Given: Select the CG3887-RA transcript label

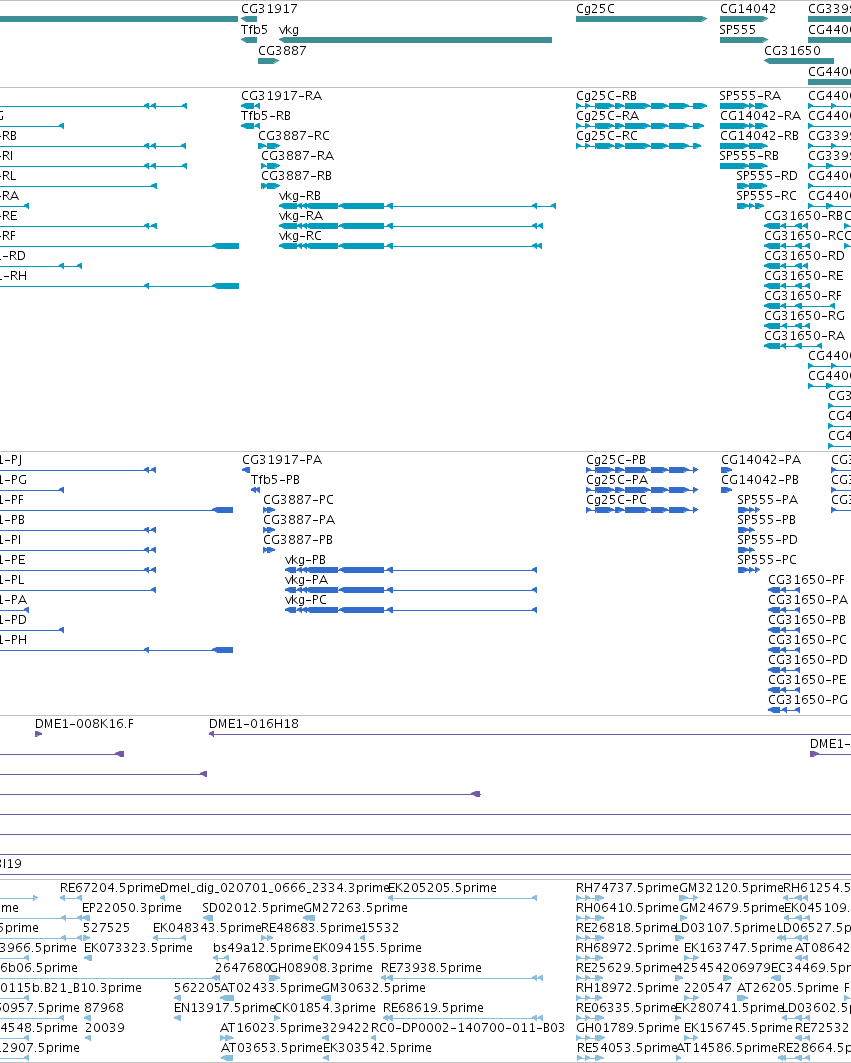Looking at the screenshot, I should [298, 156].
